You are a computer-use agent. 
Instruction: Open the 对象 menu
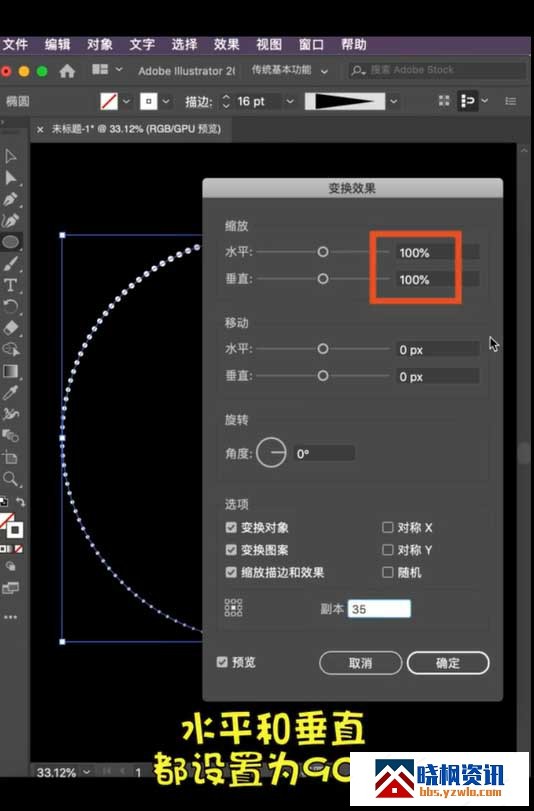tap(99, 45)
